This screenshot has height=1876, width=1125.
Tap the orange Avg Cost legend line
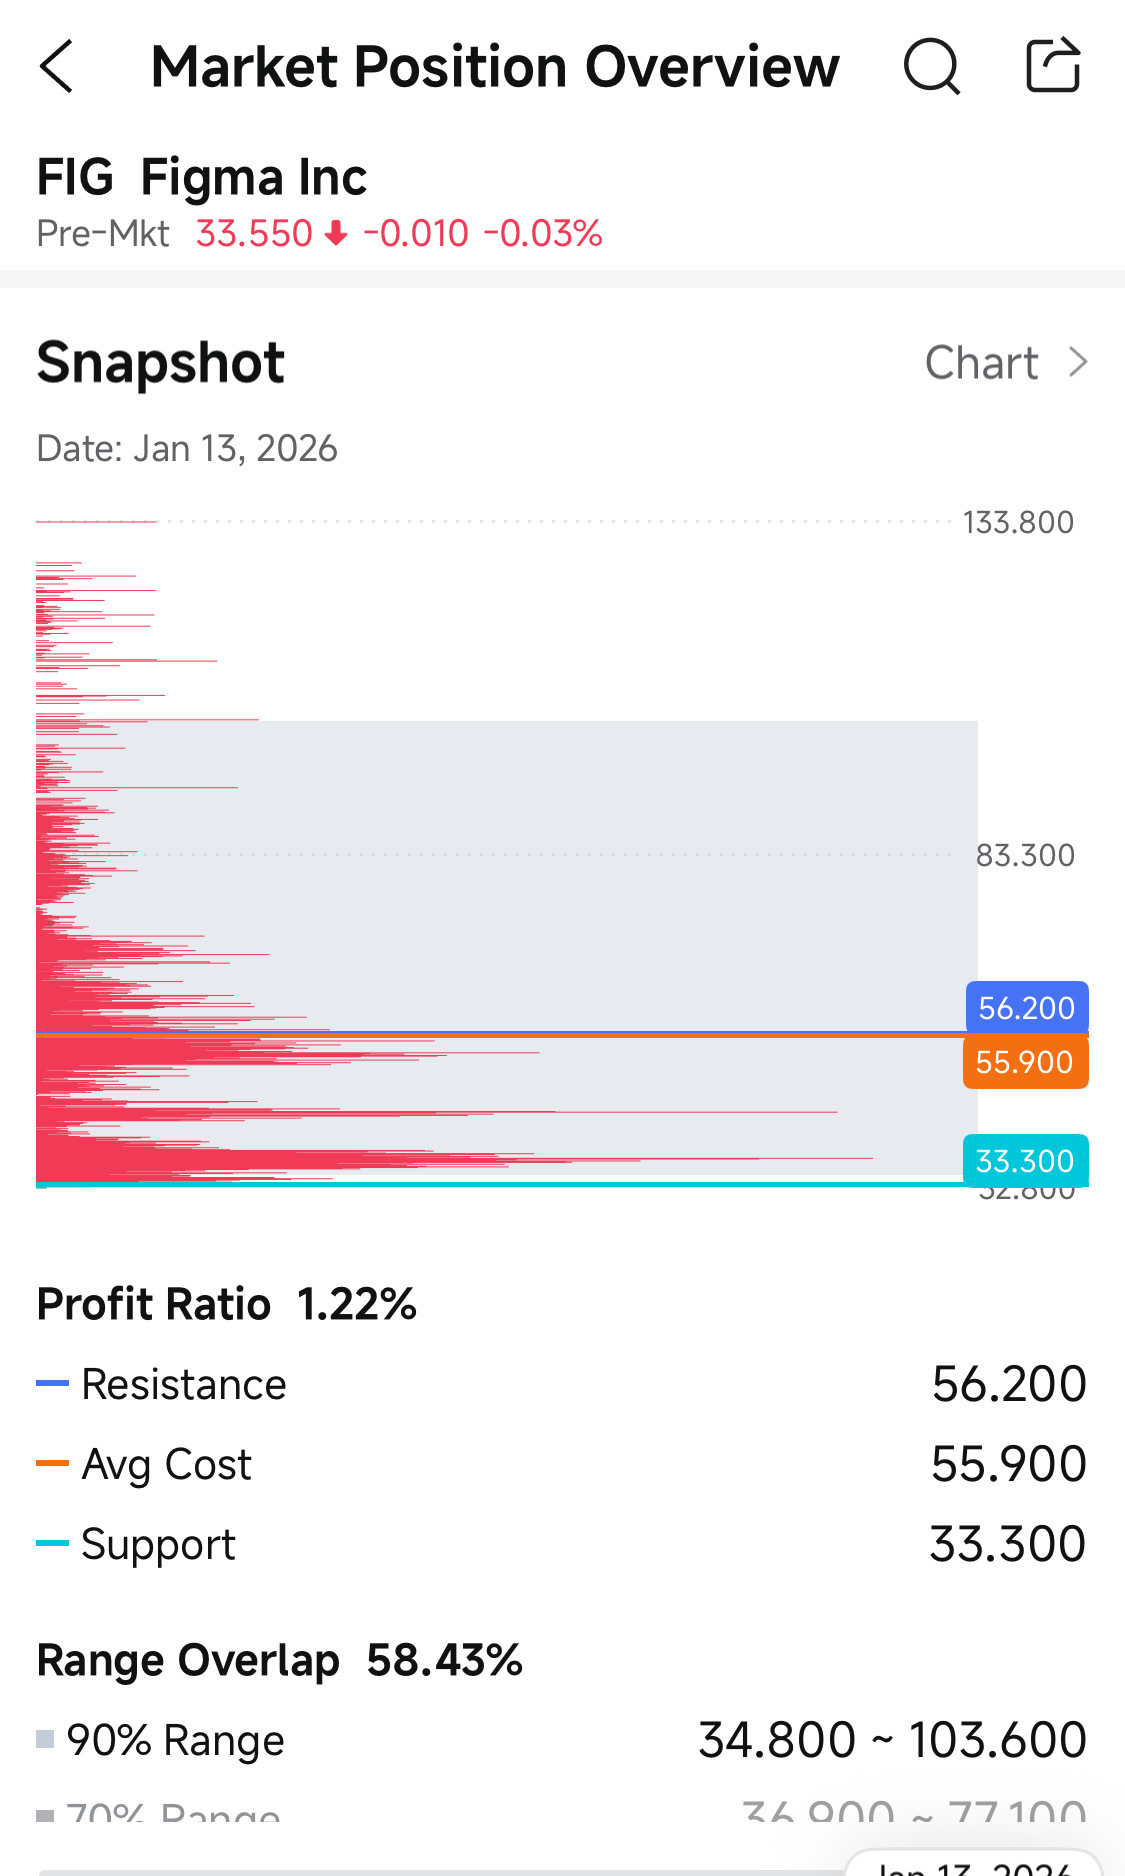tap(52, 1463)
